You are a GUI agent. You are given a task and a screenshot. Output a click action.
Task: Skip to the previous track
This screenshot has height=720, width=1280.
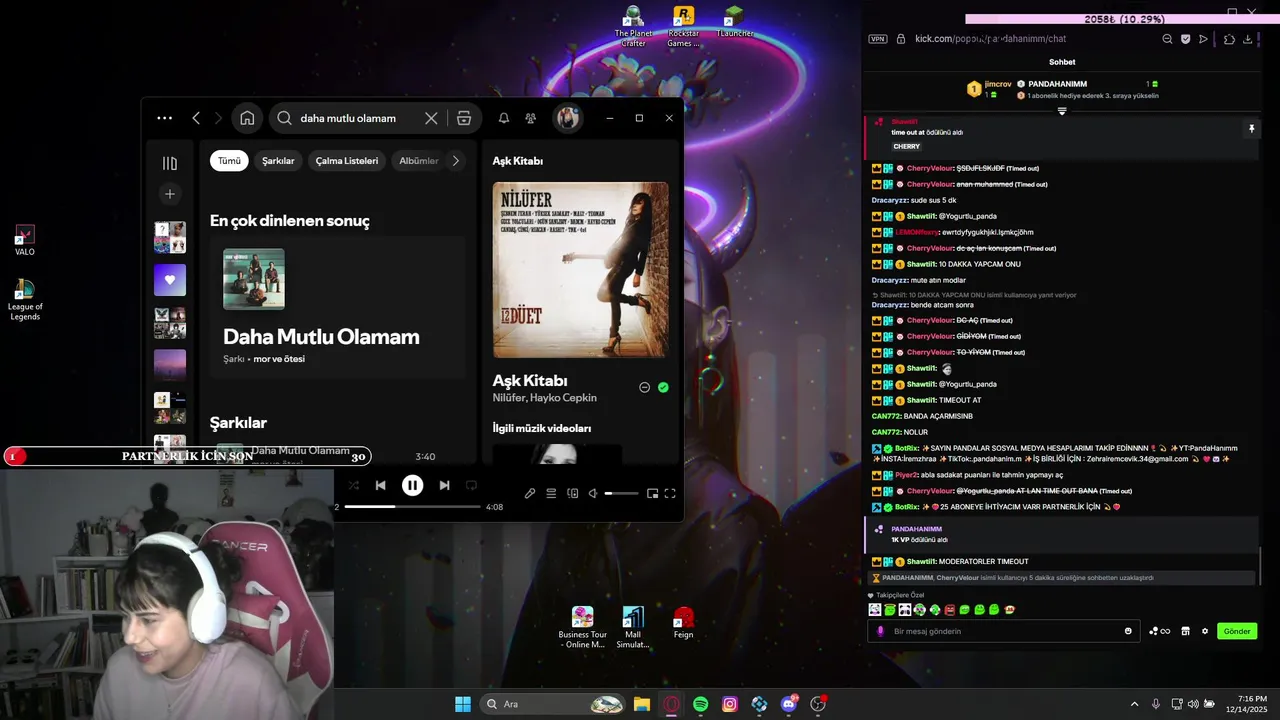[x=380, y=485]
